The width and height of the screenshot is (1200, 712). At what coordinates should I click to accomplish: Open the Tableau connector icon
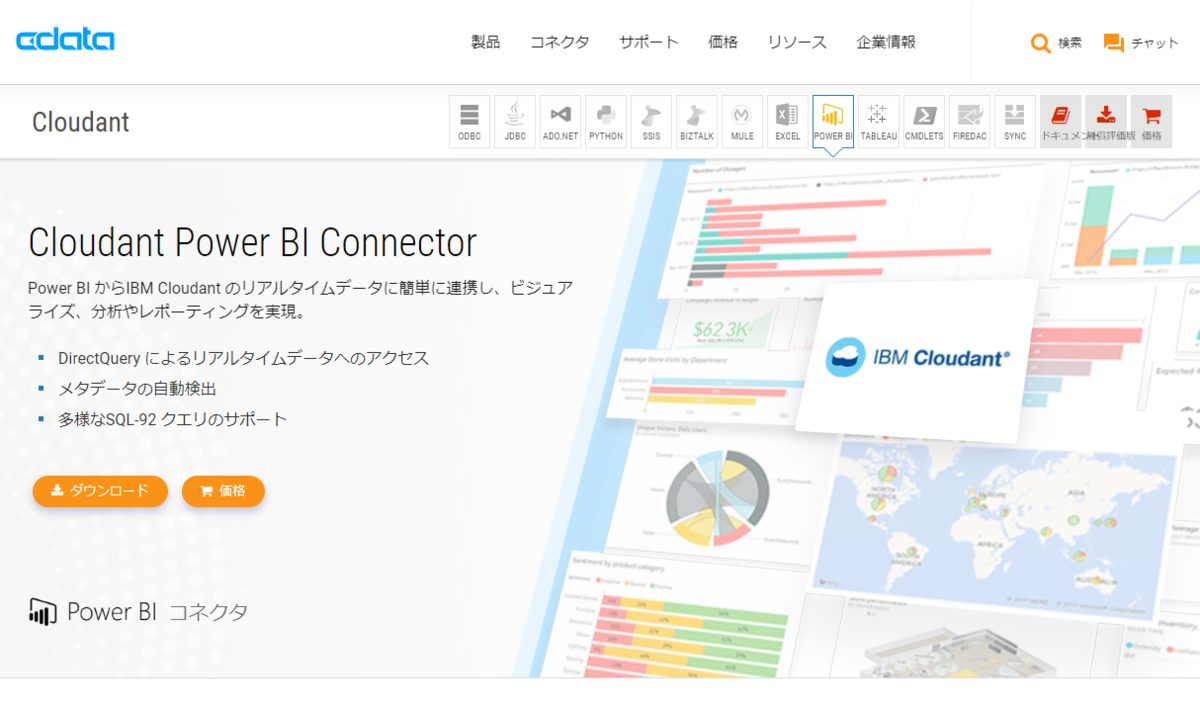[879, 122]
